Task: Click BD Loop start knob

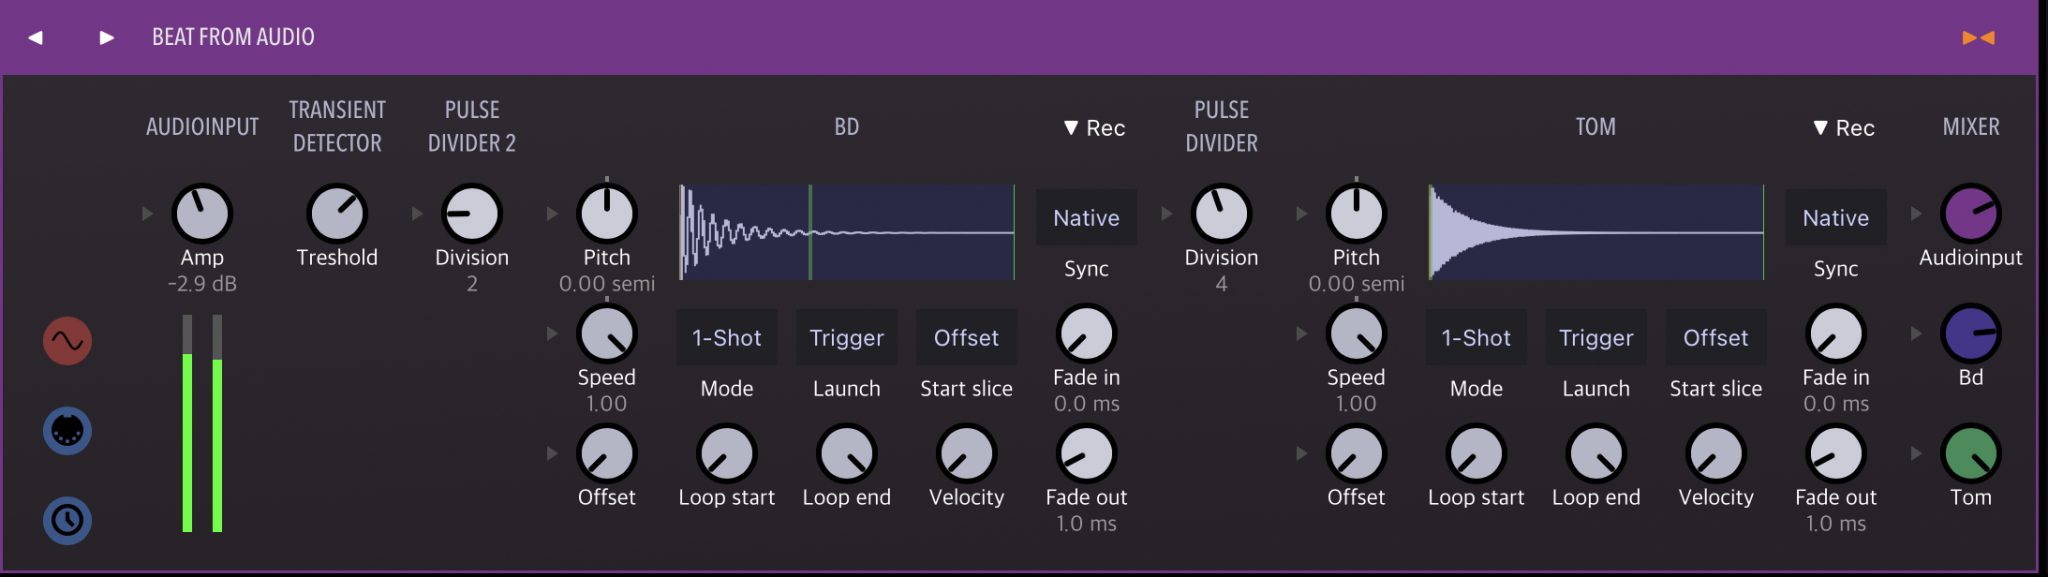Action: pyautogui.click(x=727, y=454)
